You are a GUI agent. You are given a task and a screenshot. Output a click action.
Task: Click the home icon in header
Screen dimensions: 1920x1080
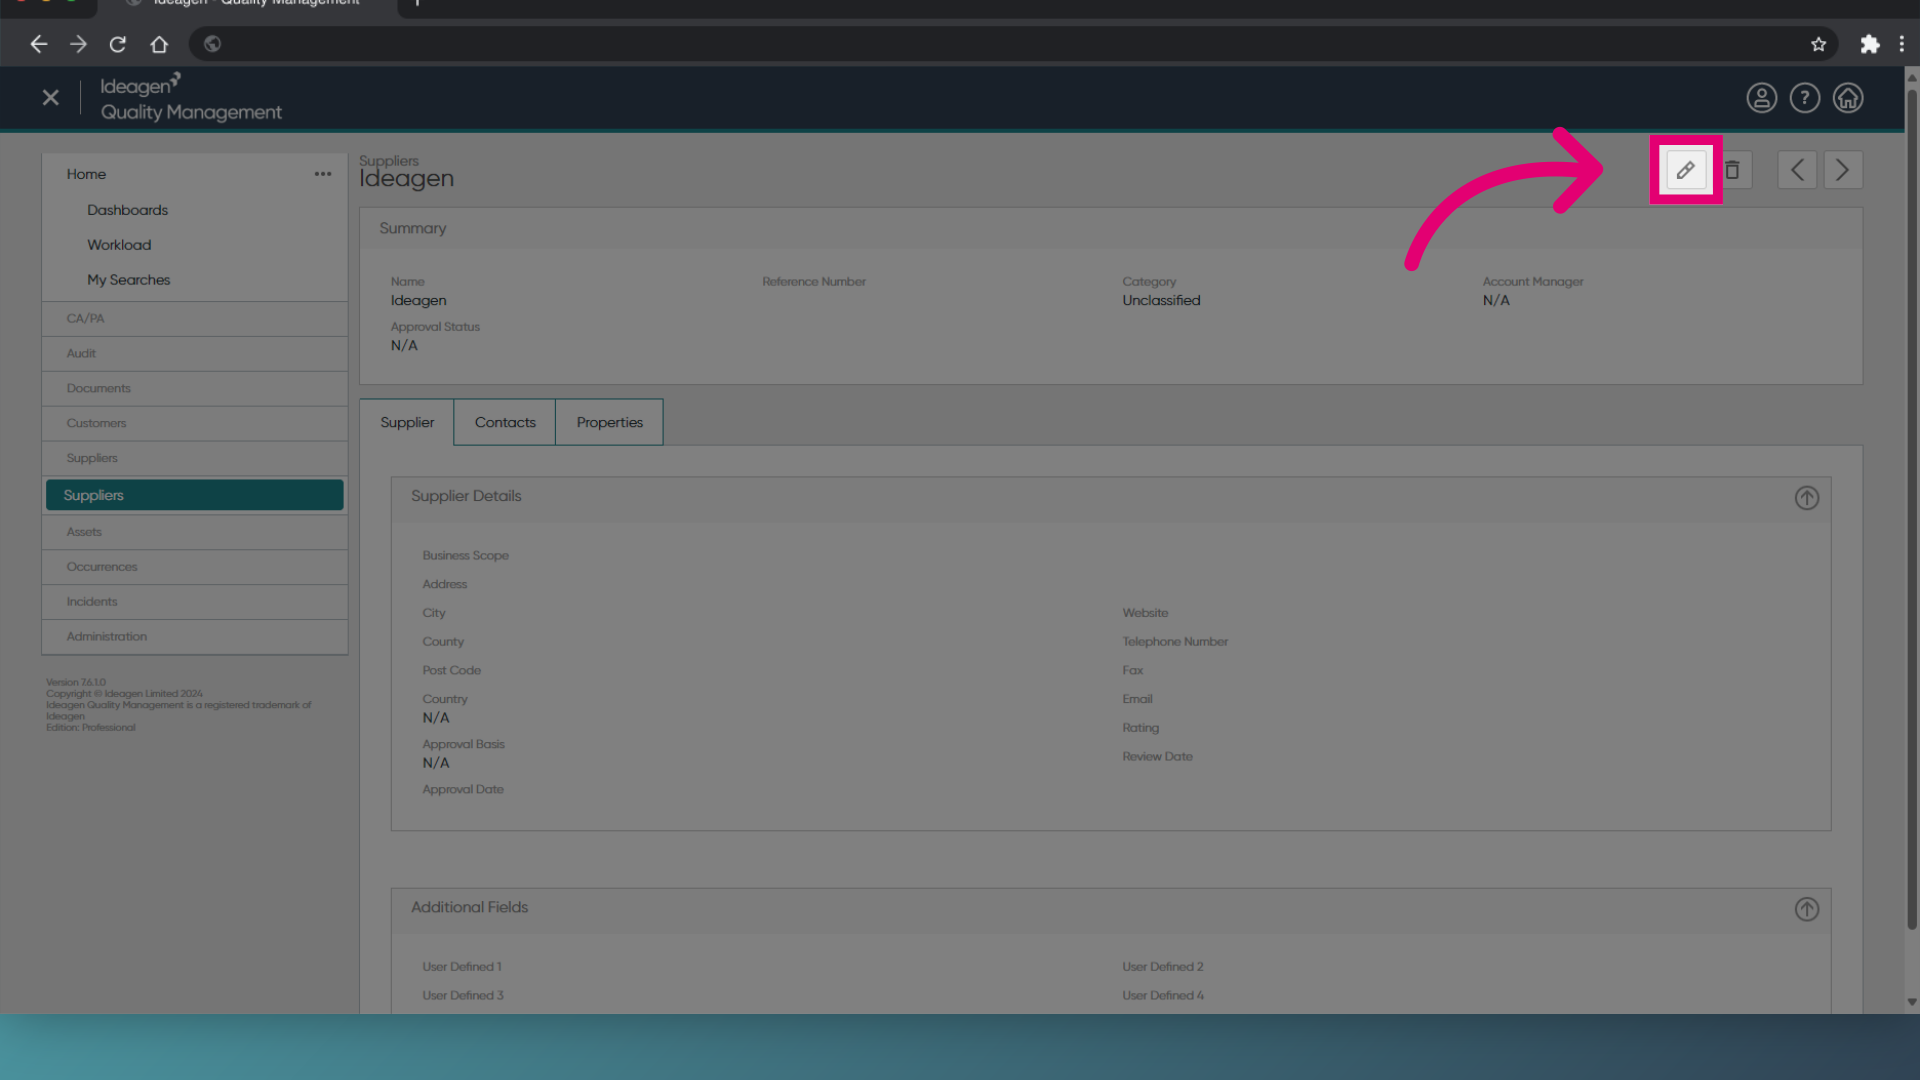pyautogui.click(x=1848, y=98)
